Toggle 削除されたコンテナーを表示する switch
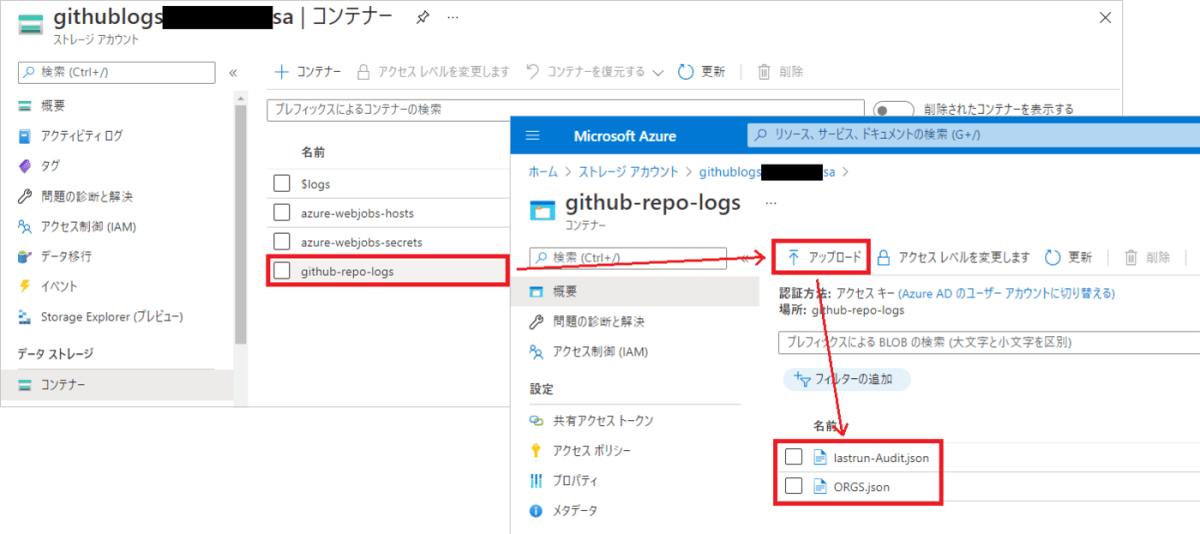This screenshot has height=534, width=1200. [894, 110]
